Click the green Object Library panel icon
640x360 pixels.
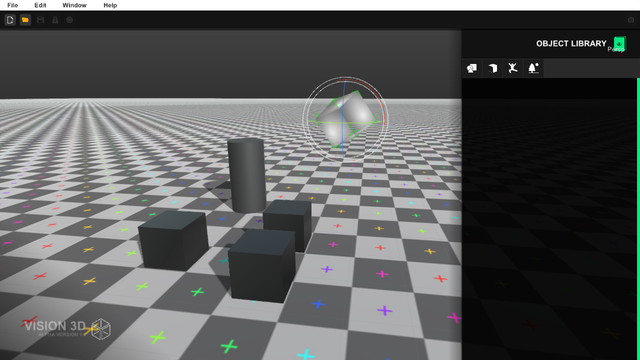(620, 44)
